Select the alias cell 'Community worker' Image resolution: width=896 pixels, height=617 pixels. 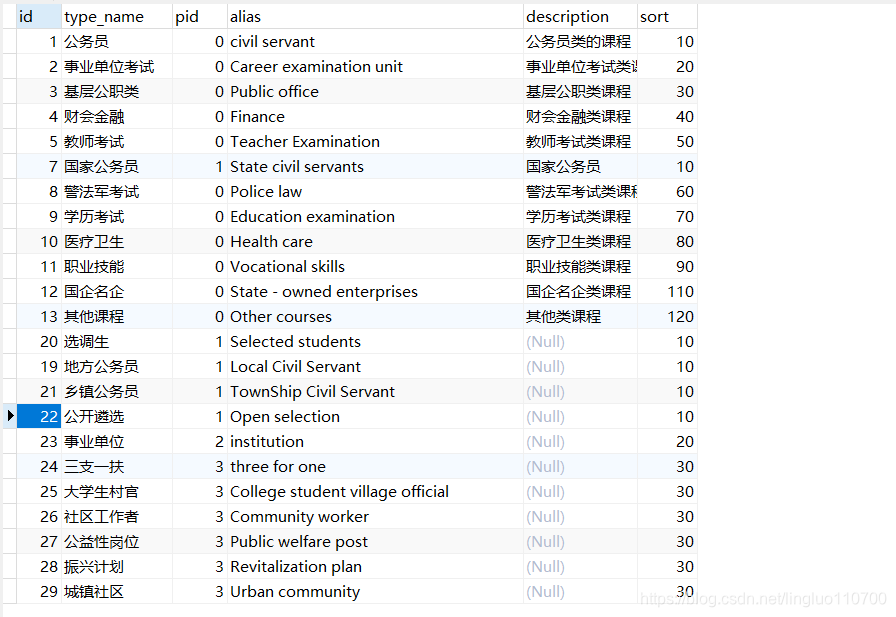pyautogui.click(x=375, y=516)
